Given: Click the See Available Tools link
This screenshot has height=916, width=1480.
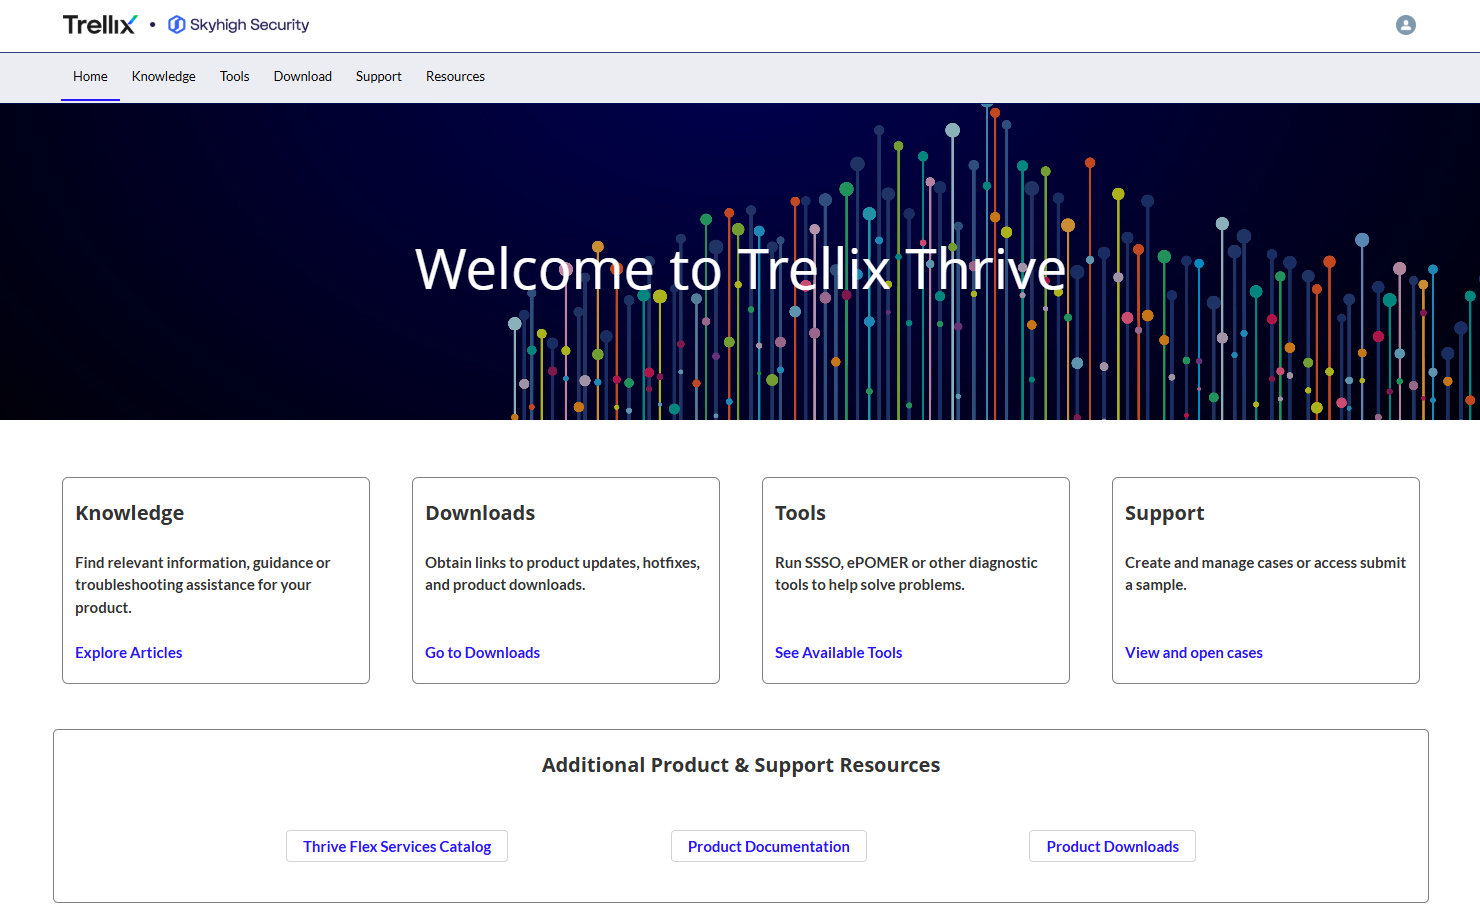Looking at the screenshot, I should pyautogui.click(x=838, y=652).
